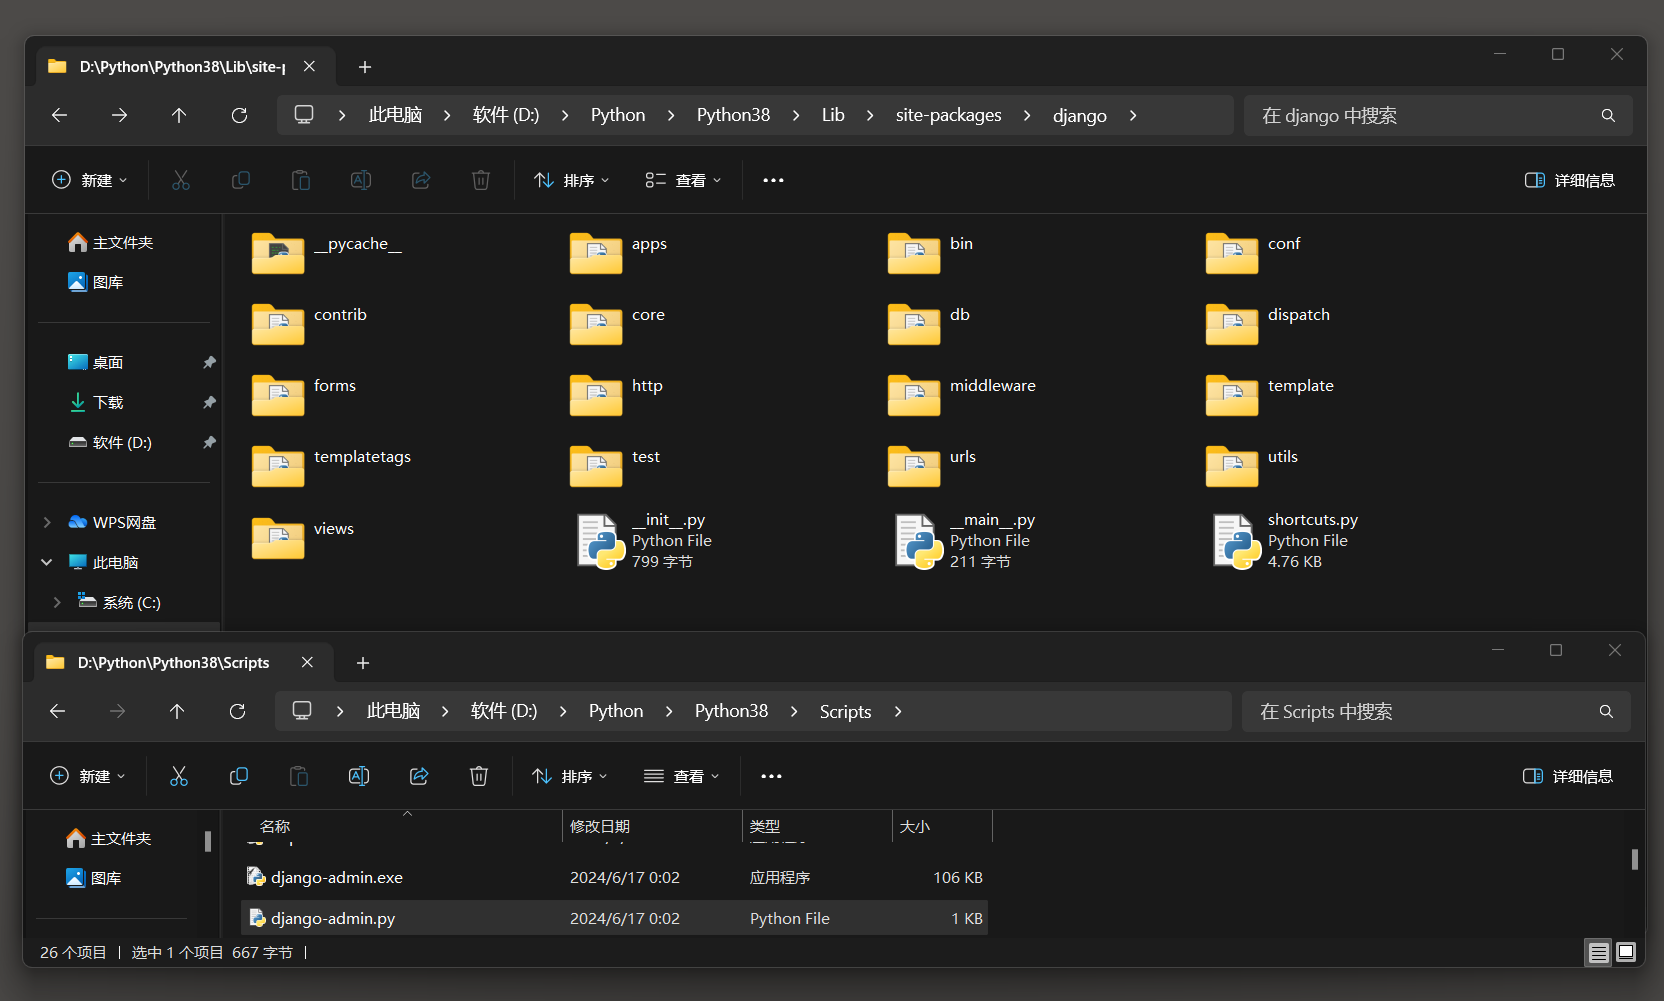Open 查看 dropdown in django window

pyautogui.click(x=683, y=180)
